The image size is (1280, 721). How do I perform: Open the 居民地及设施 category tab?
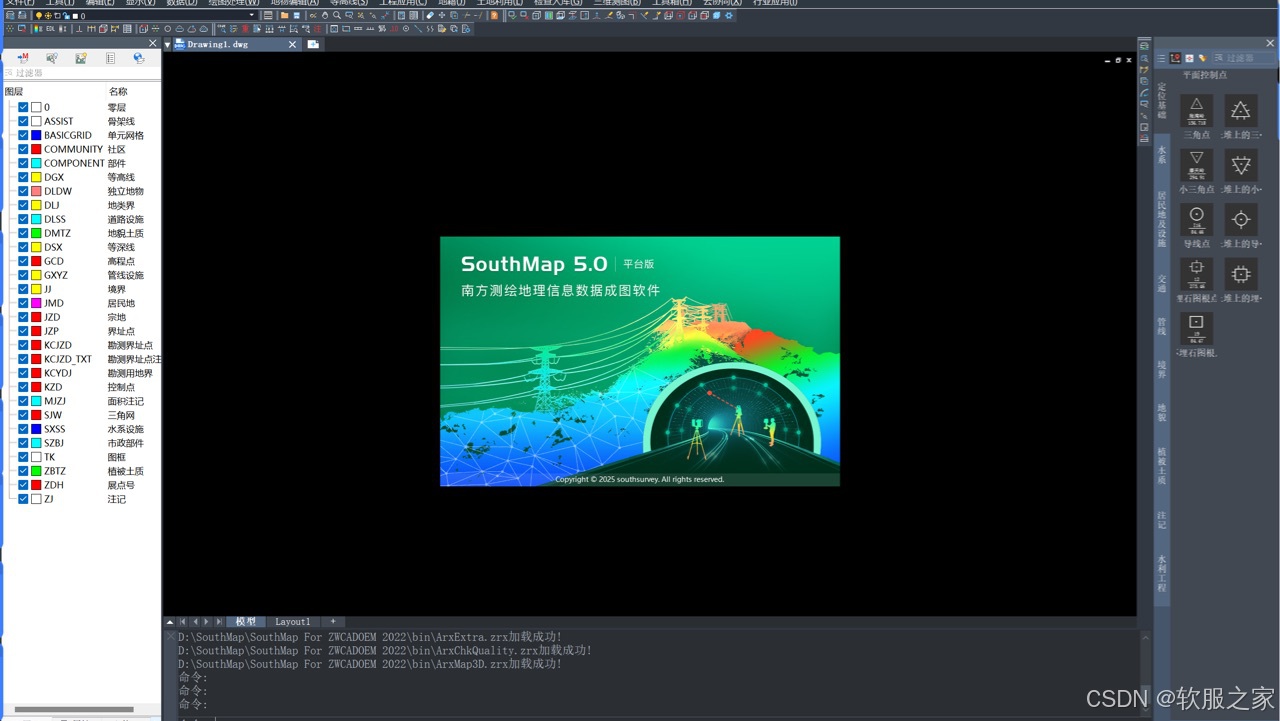coord(1162,219)
